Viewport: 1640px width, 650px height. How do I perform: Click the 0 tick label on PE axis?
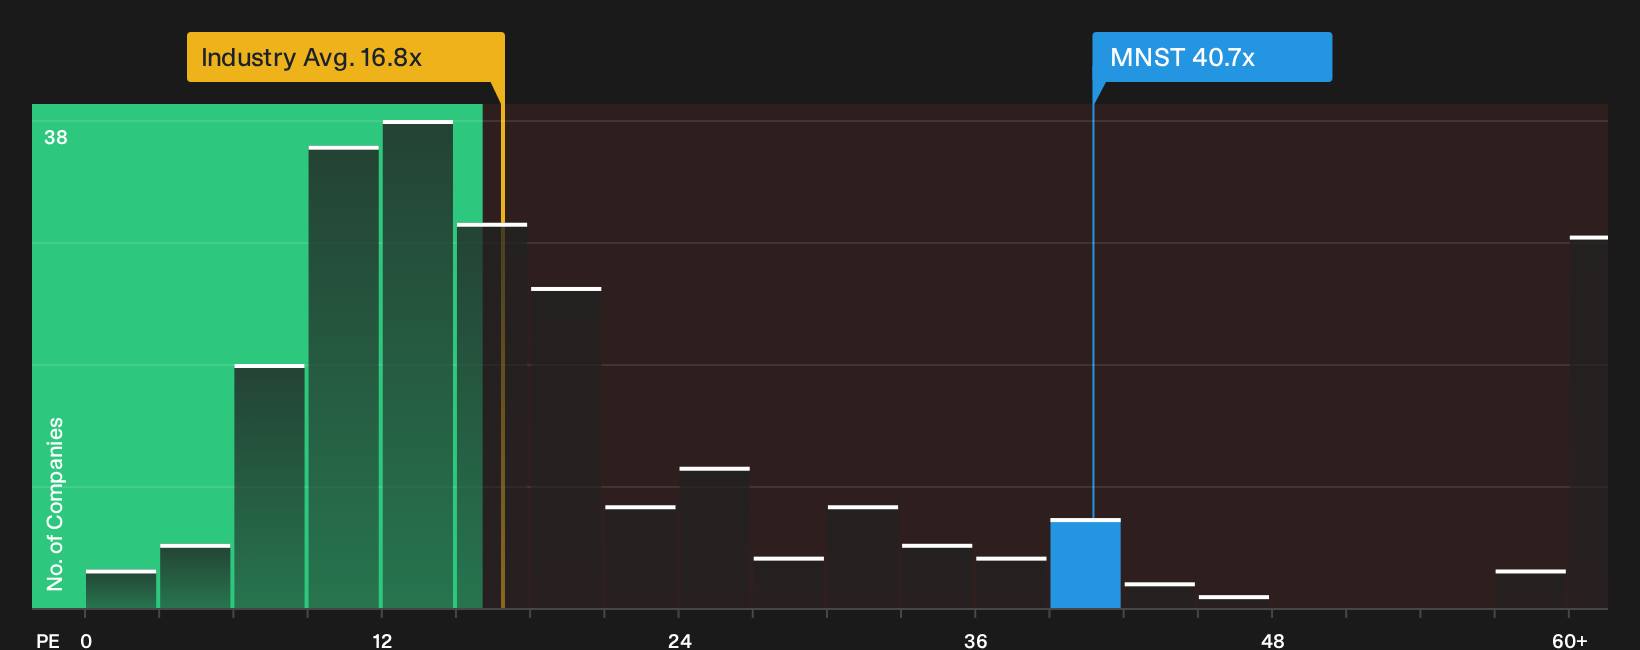pos(86,641)
